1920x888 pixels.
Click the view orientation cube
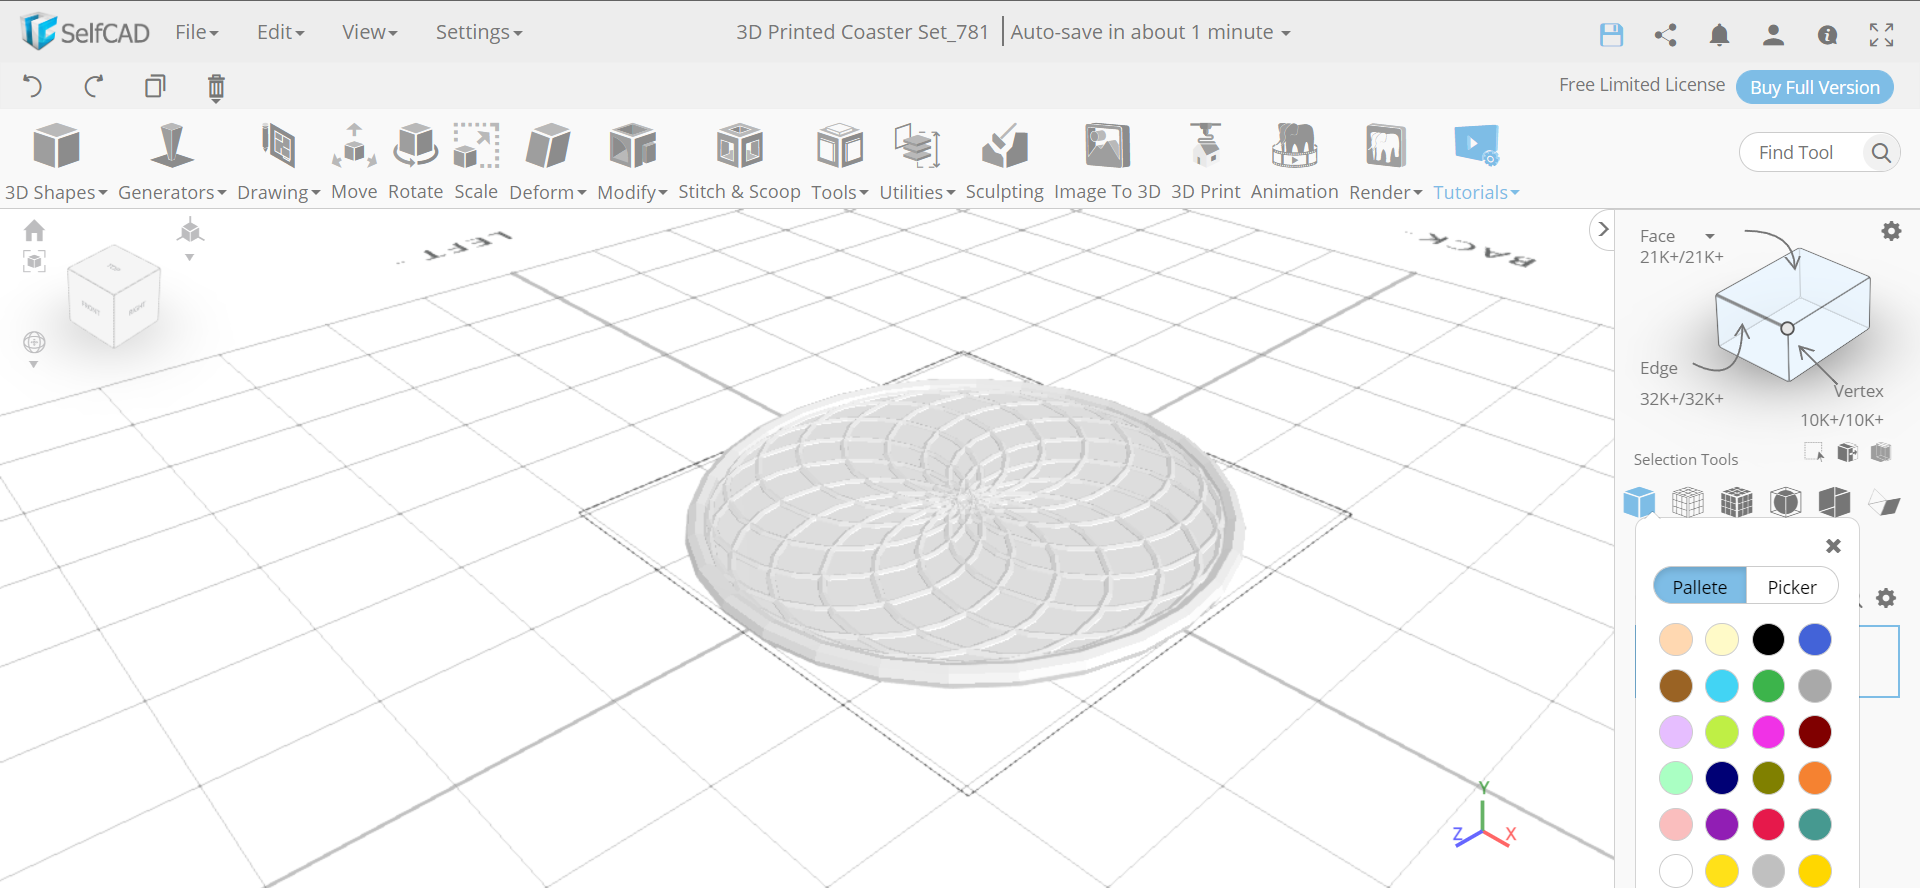(114, 296)
